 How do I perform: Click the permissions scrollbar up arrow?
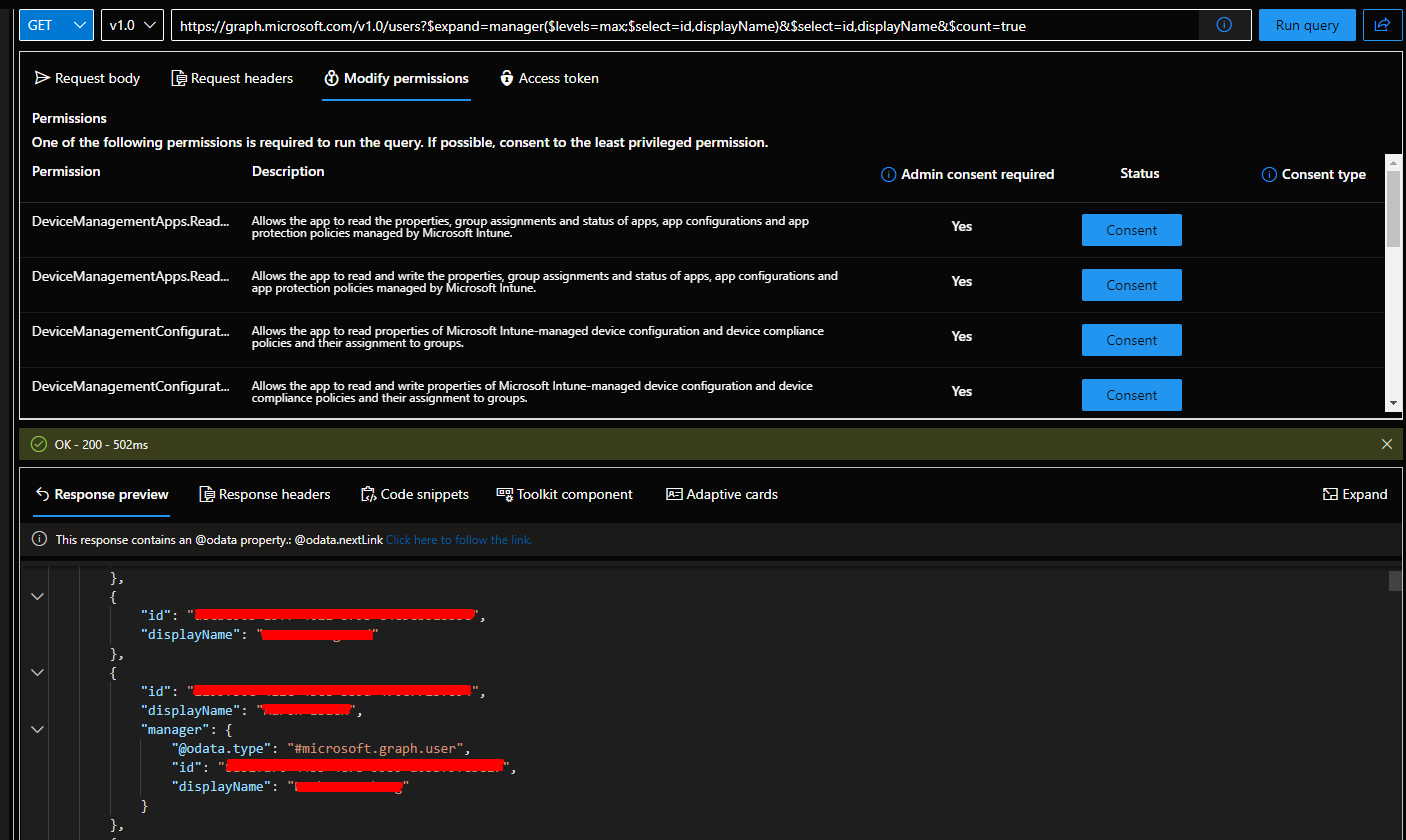click(x=1393, y=161)
